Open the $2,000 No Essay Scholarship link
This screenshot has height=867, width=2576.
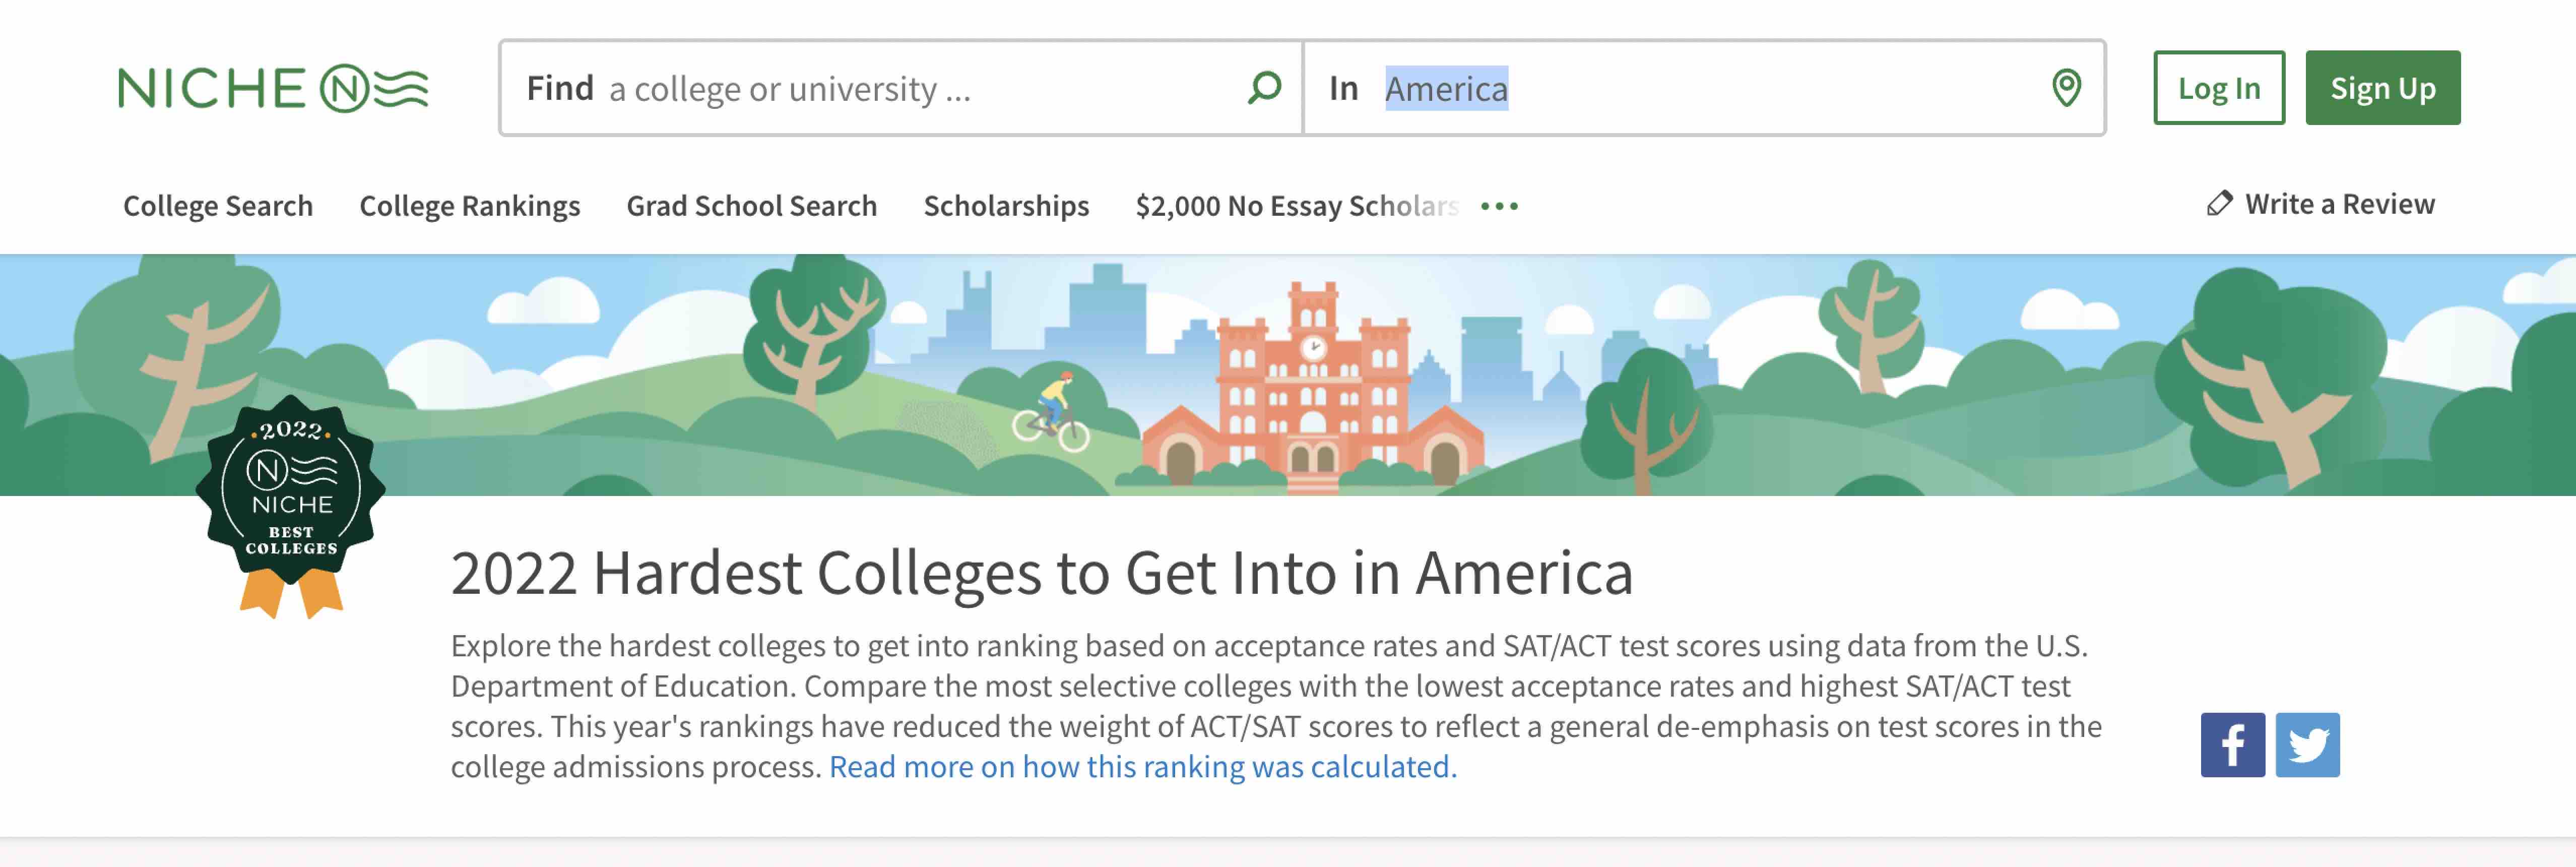1296,206
